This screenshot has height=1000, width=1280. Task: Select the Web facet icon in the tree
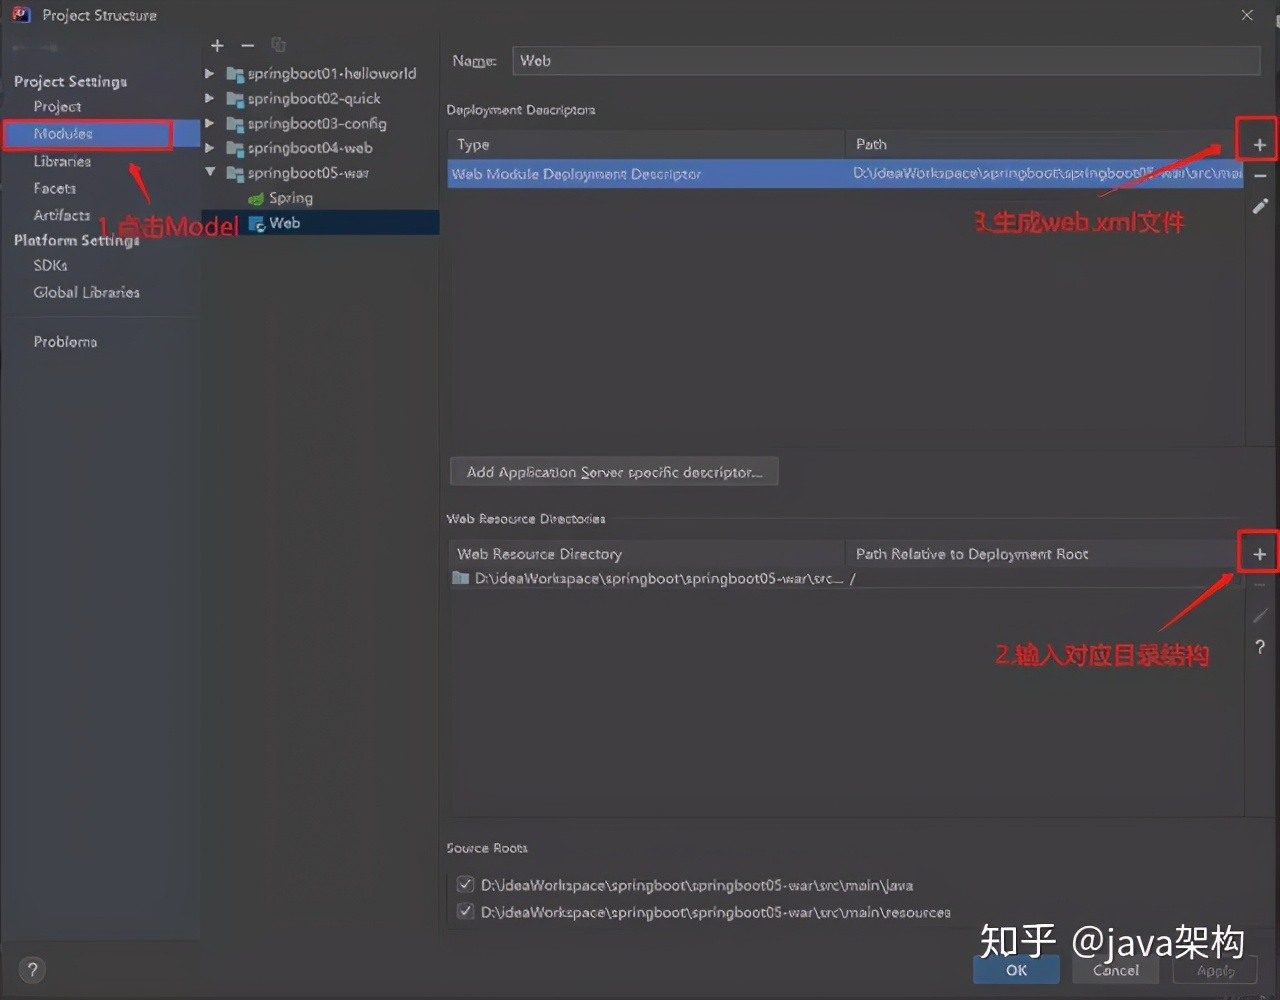[x=256, y=224]
